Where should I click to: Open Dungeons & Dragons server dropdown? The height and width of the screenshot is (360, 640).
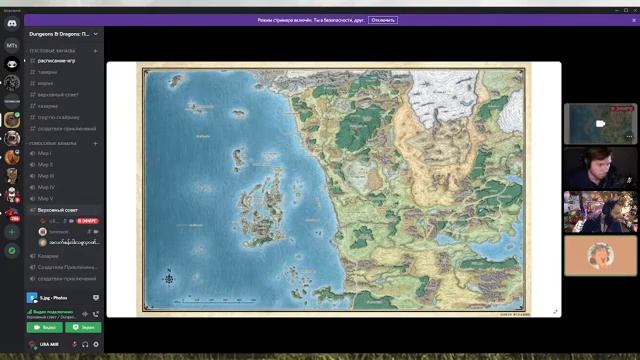[x=63, y=34]
